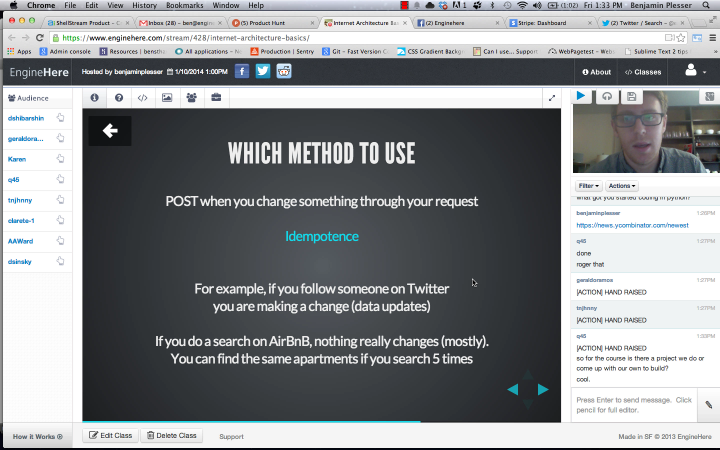Image resolution: width=720 pixels, height=450 pixels.
Task: Click the chat message input field
Action: tap(633, 404)
